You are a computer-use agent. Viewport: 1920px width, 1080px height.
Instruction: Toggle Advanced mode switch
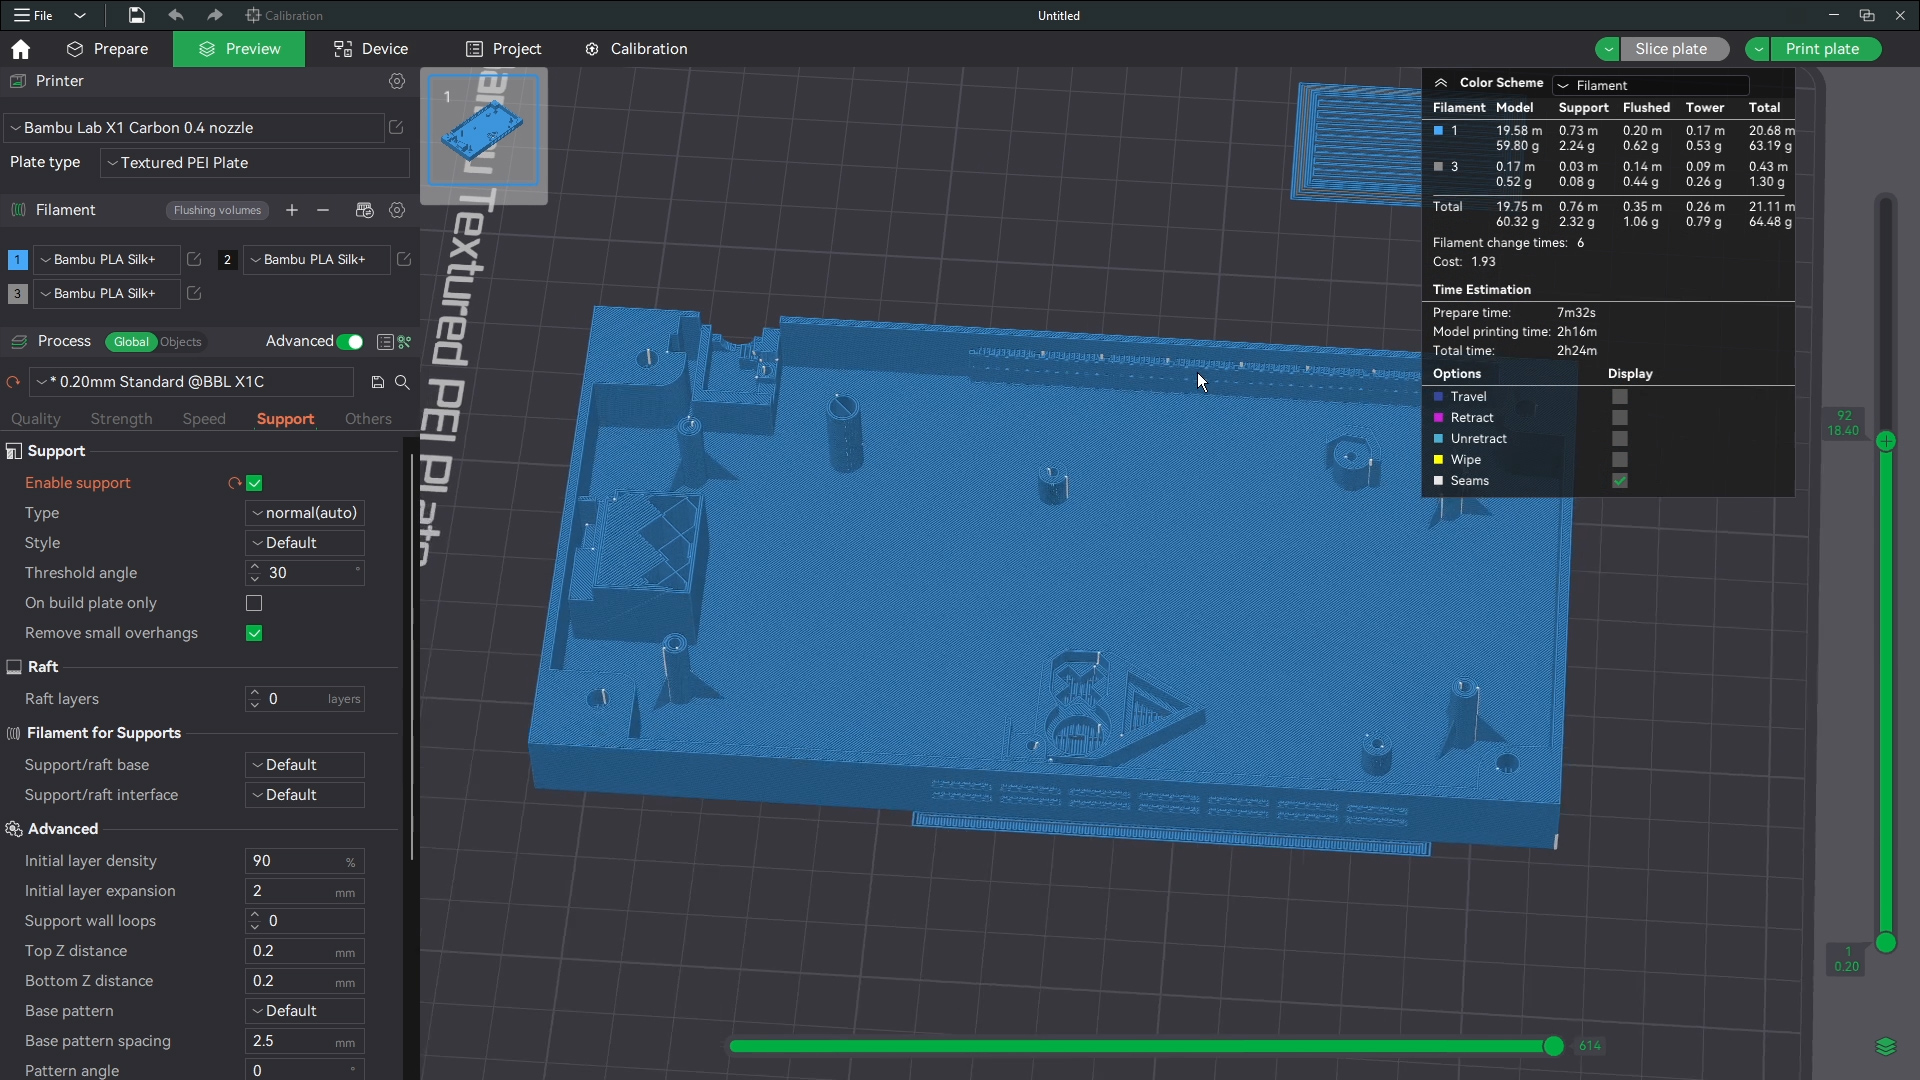click(349, 342)
